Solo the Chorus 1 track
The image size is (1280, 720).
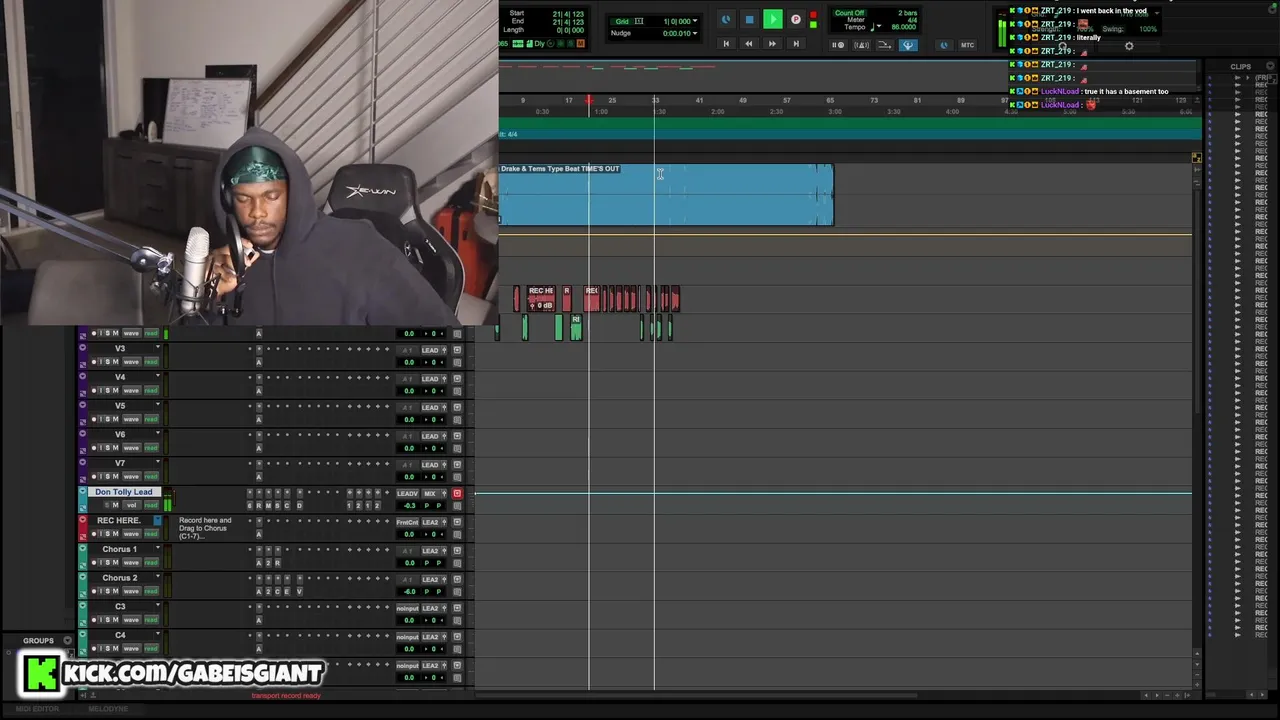coord(108,563)
